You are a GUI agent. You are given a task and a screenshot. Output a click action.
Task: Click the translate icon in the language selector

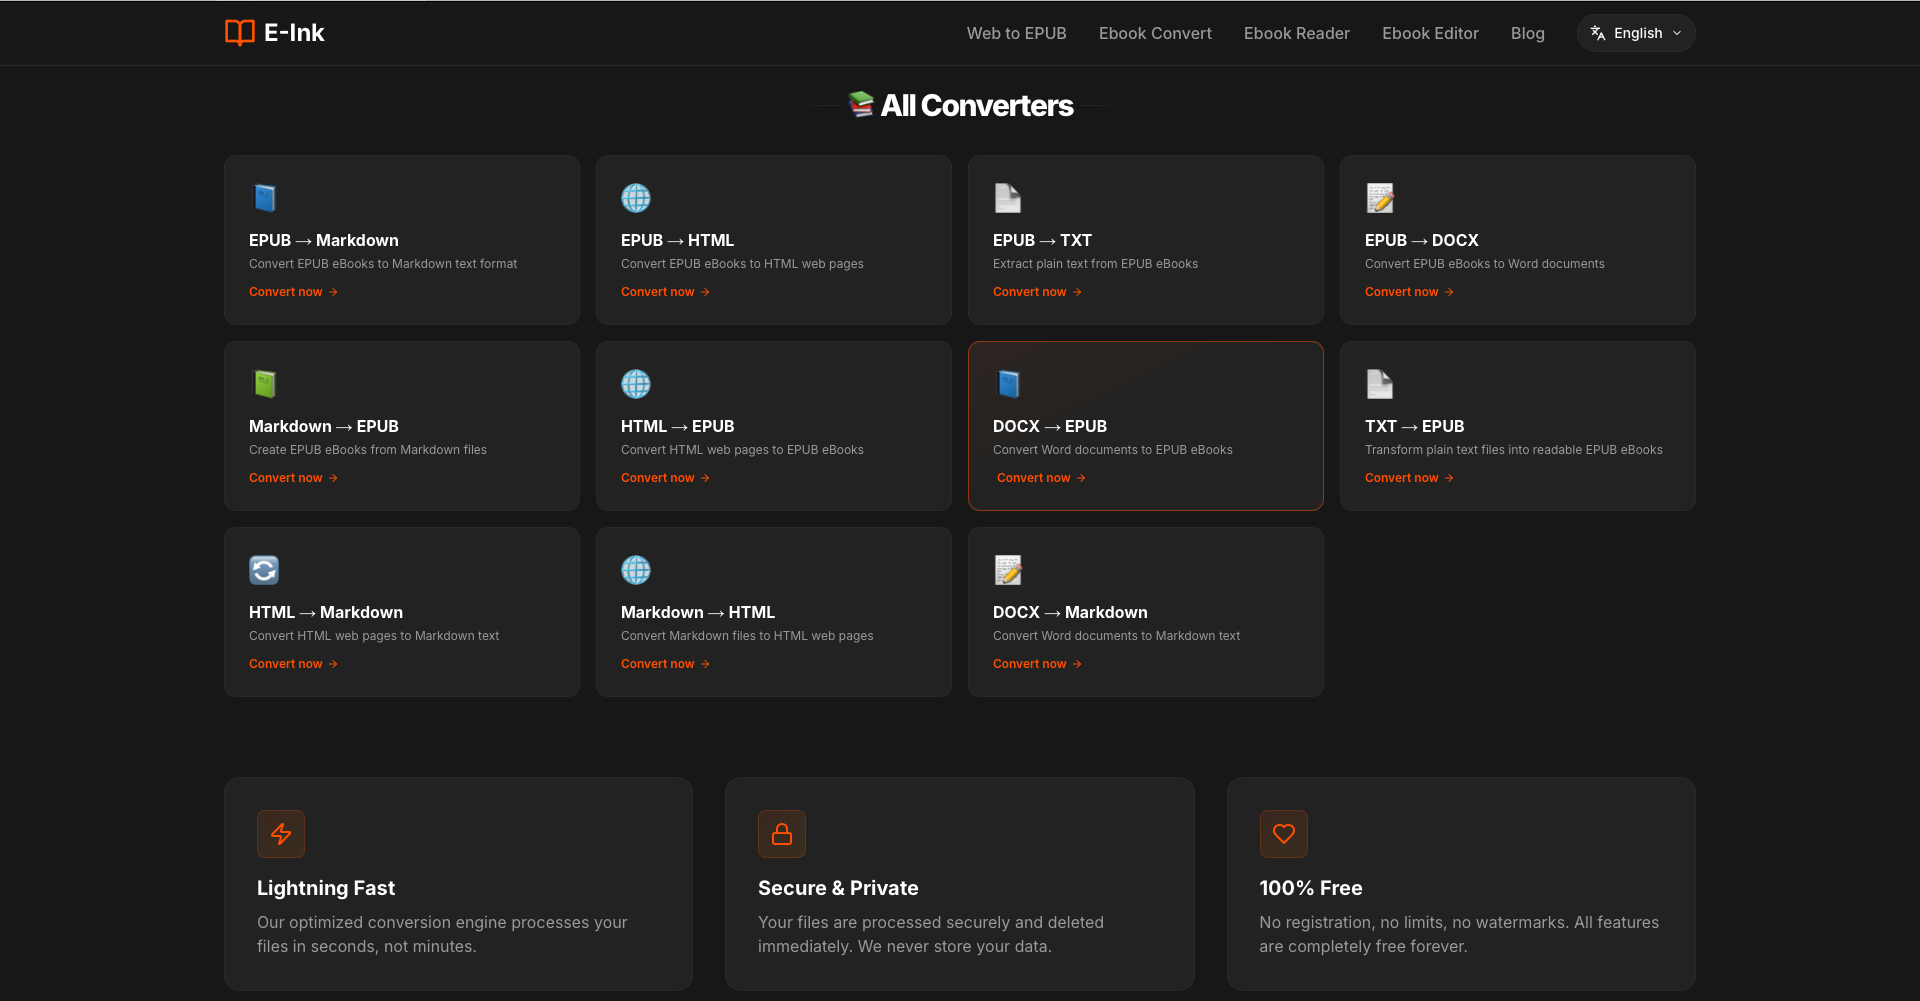click(1598, 33)
